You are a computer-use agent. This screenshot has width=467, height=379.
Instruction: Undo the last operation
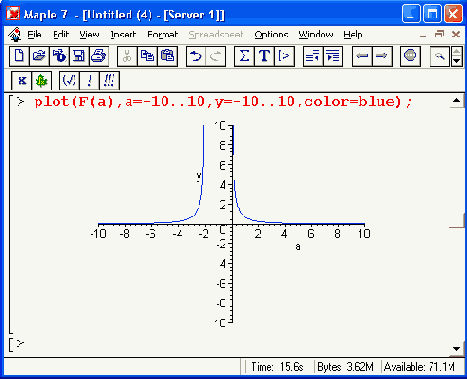(196, 56)
